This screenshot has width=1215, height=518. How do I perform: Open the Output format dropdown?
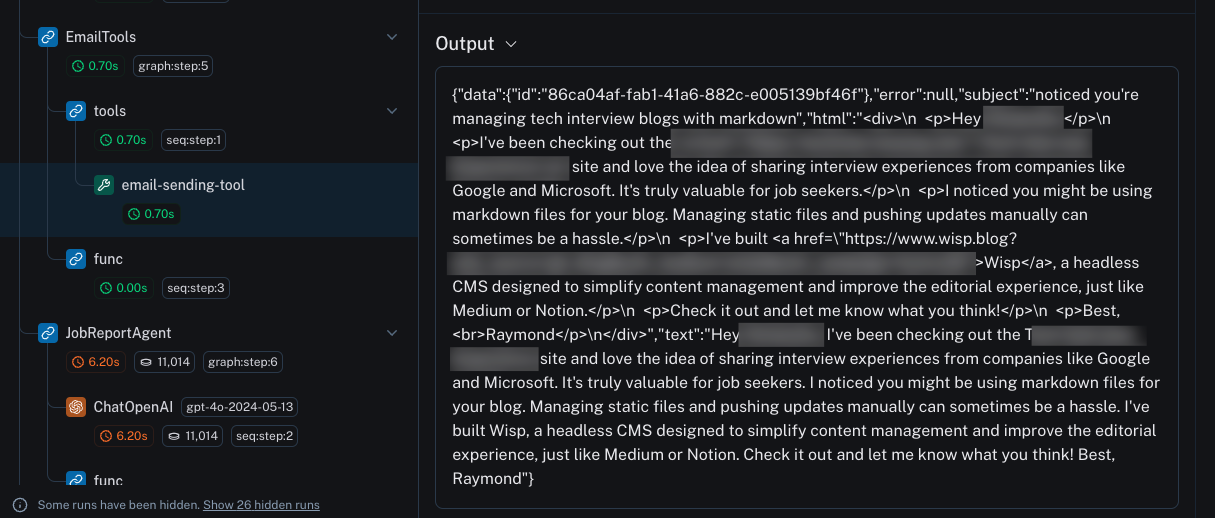click(511, 44)
